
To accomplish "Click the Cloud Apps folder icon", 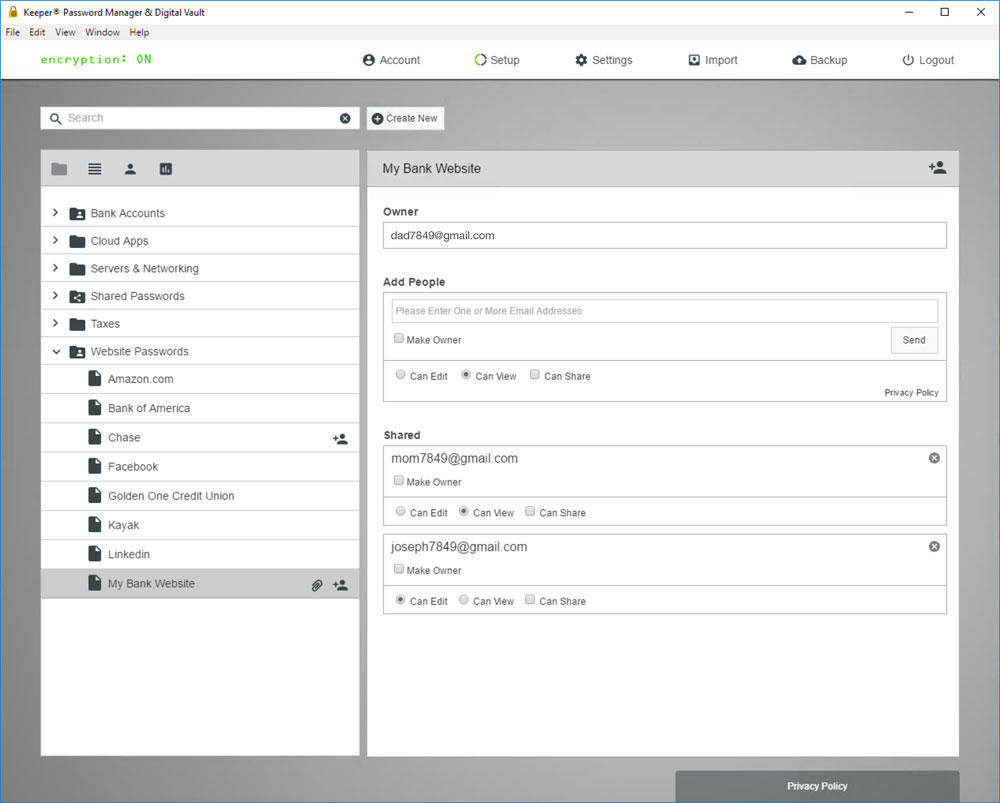I will (x=77, y=241).
